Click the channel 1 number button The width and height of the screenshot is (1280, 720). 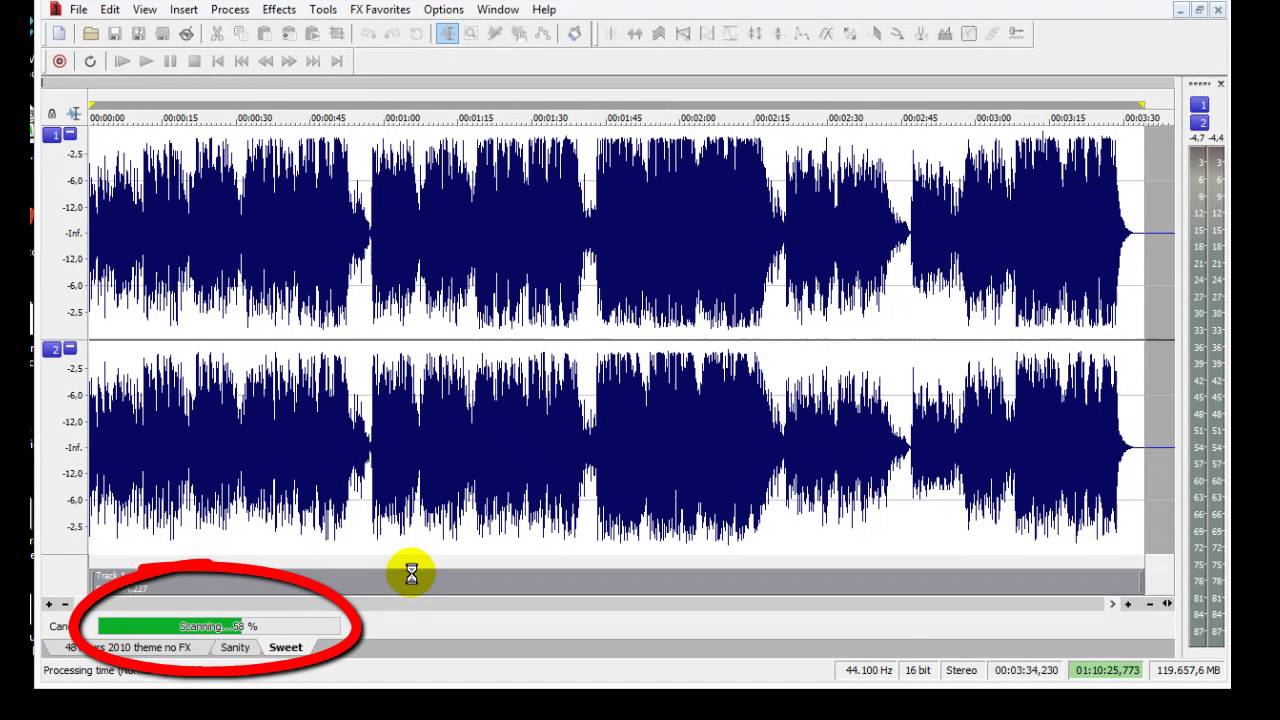click(52, 134)
